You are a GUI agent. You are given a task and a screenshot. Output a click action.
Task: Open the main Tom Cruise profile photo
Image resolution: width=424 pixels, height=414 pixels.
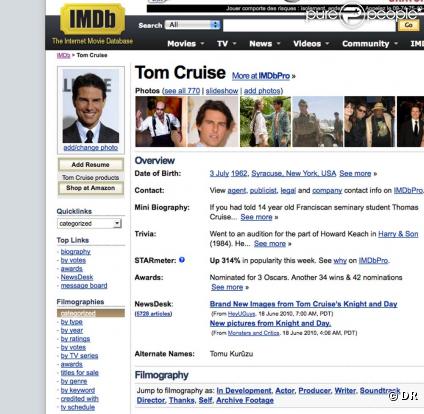91,106
